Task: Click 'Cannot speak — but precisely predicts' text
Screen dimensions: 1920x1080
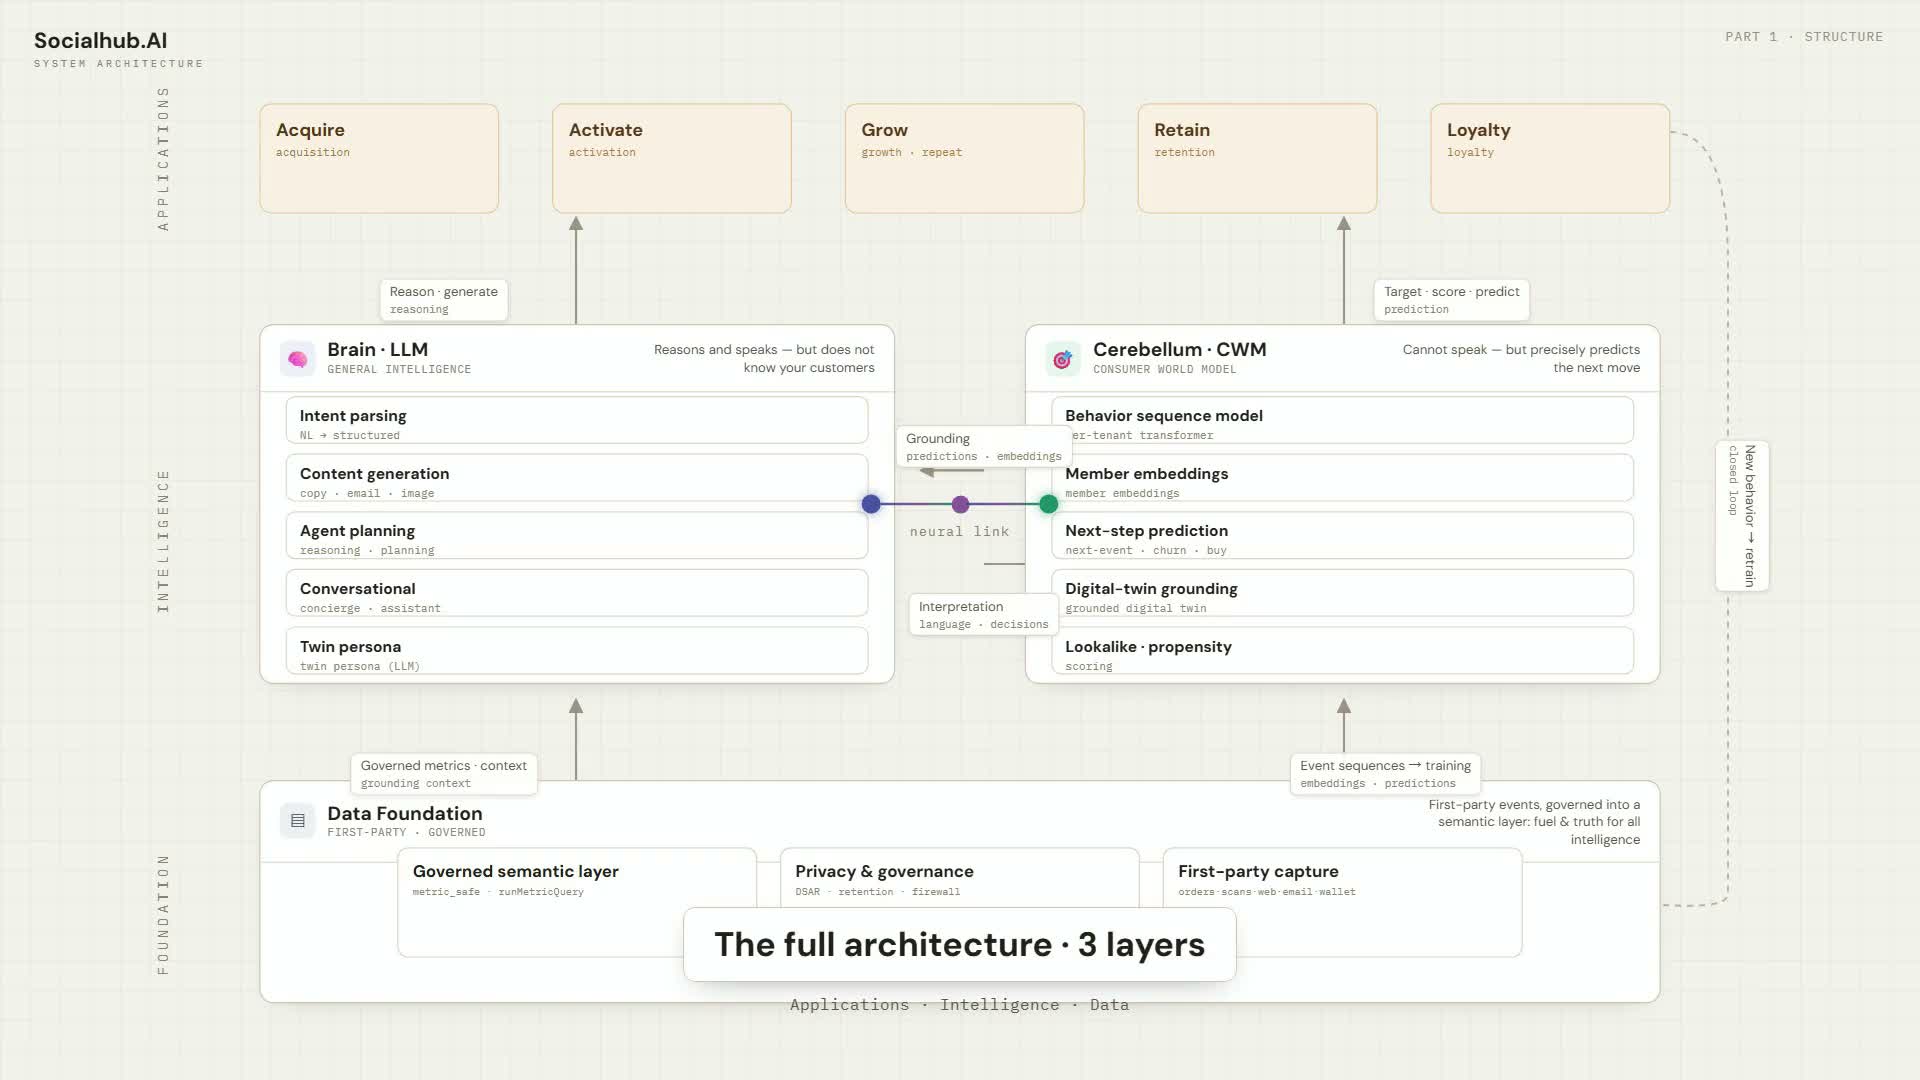Action: point(1521,358)
